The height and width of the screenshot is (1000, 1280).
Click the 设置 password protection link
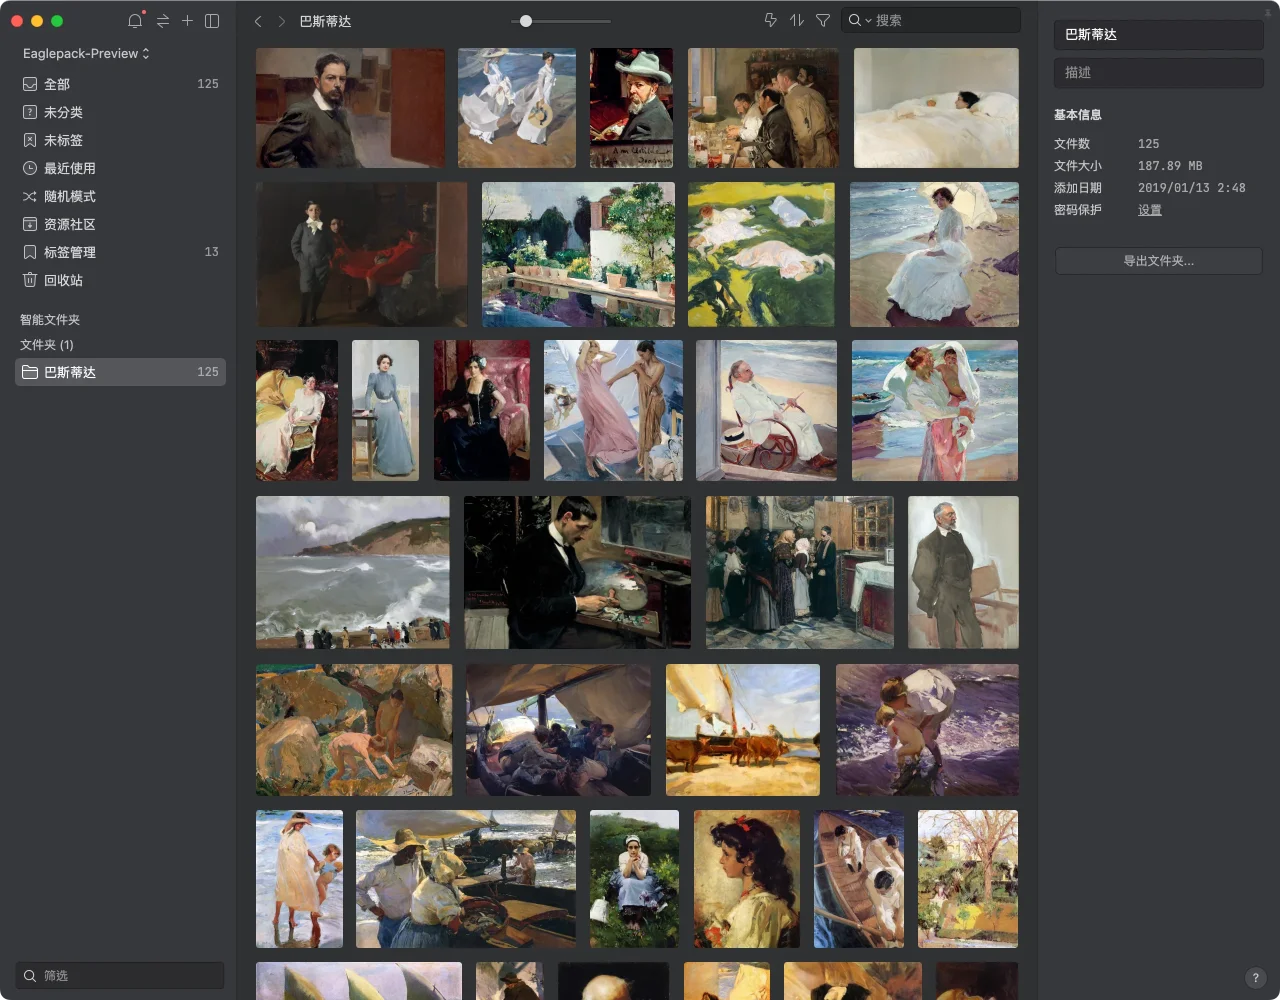[x=1150, y=210]
